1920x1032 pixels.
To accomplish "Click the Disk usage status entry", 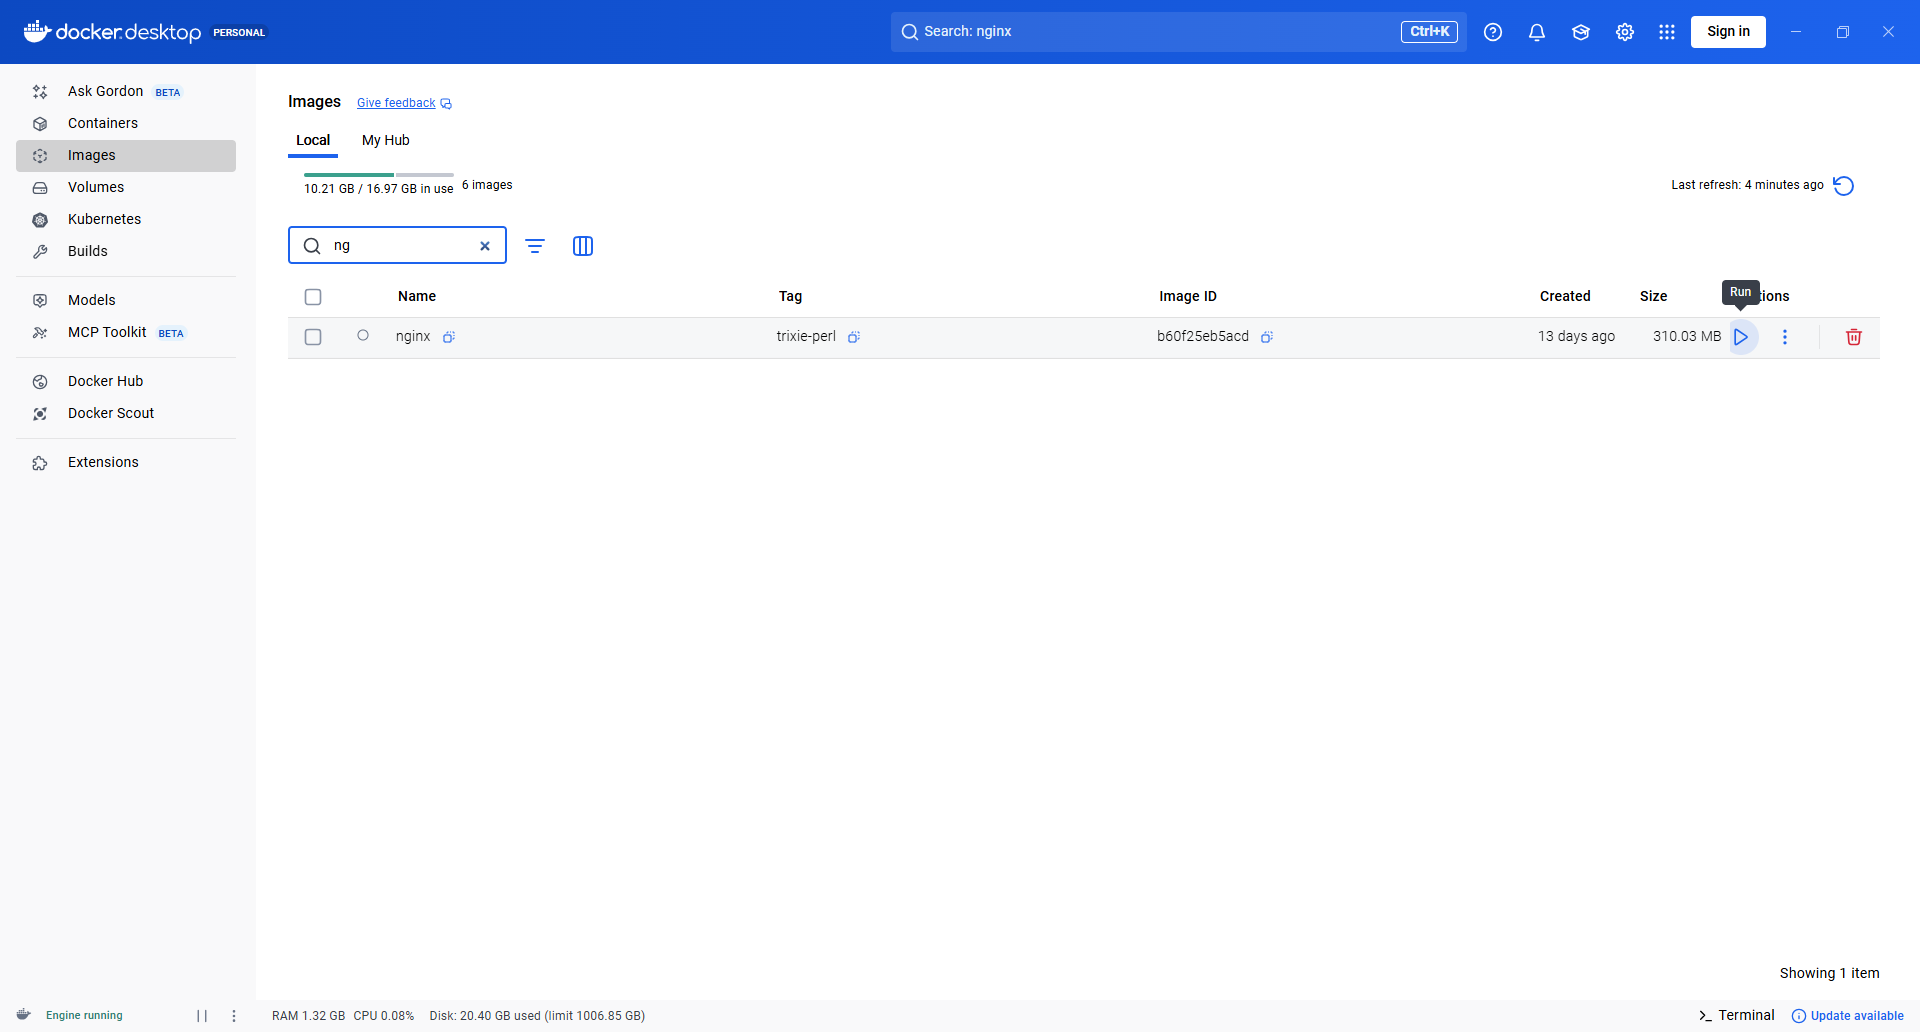I will point(537,1015).
